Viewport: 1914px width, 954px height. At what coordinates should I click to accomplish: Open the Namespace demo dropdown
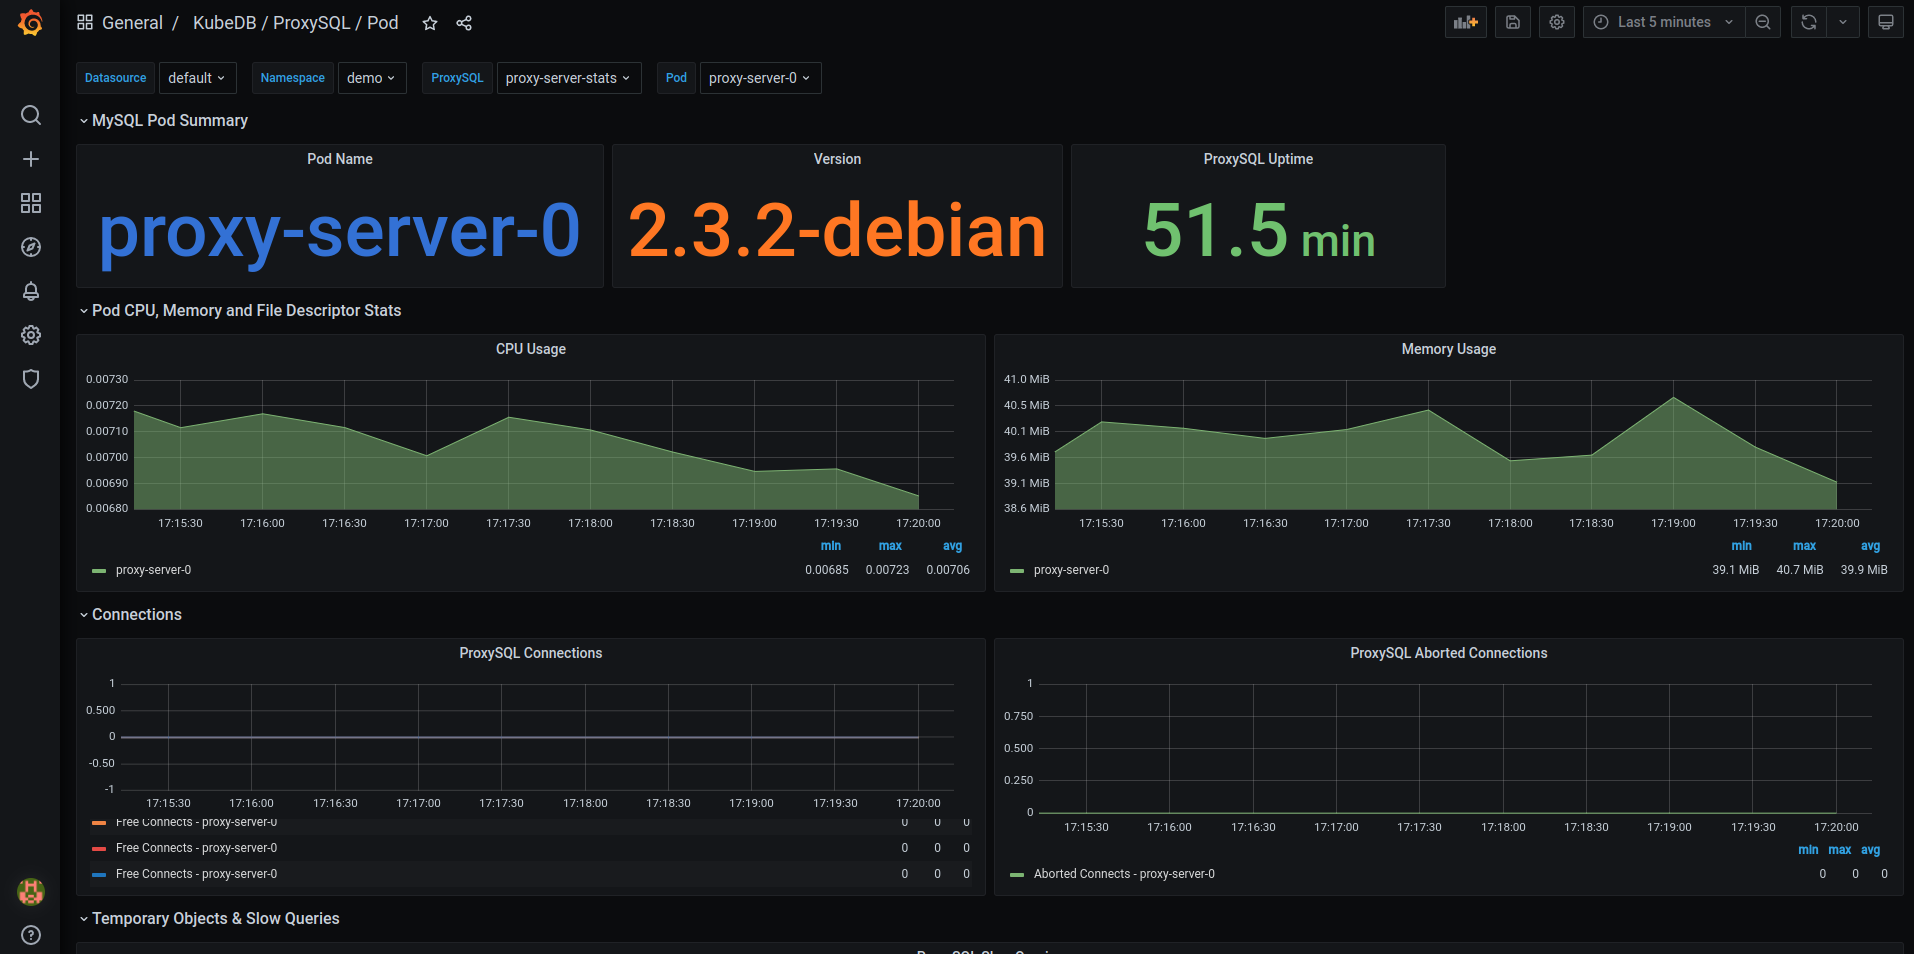click(372, 78)
